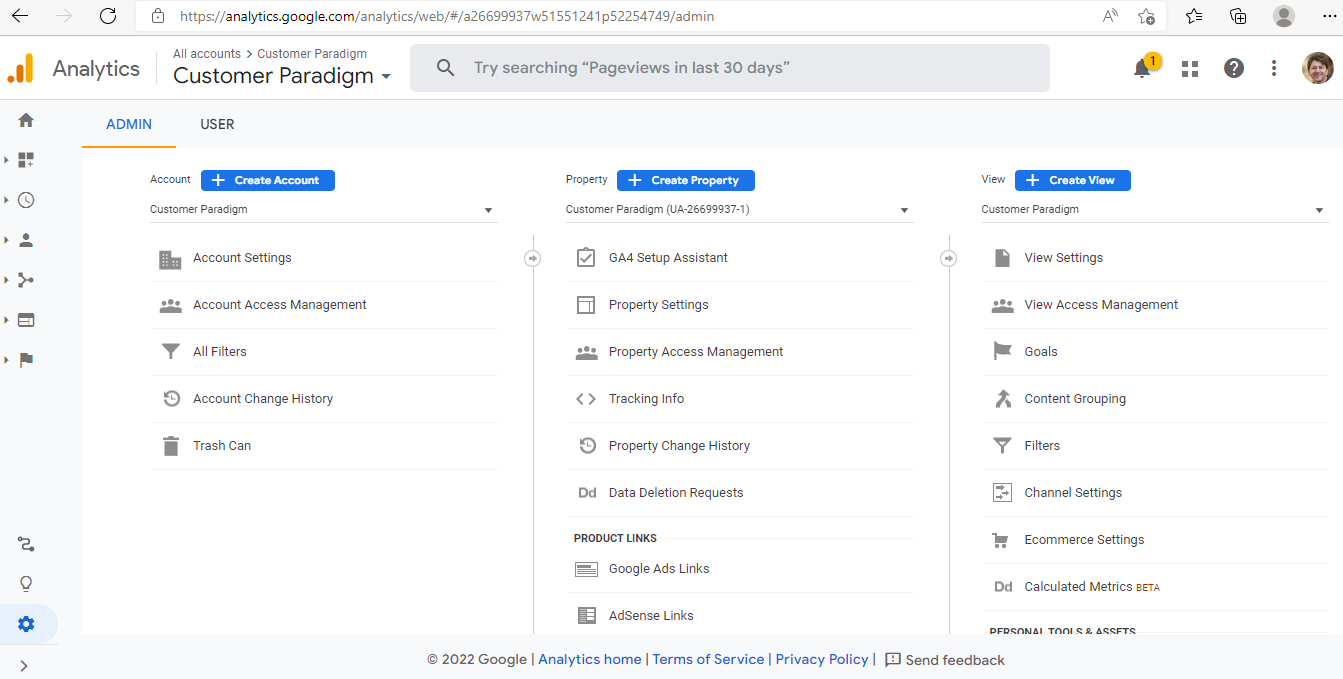Switch to the USER tab
This screenshot has height=679, width=1343.
[x=217, y=125]
